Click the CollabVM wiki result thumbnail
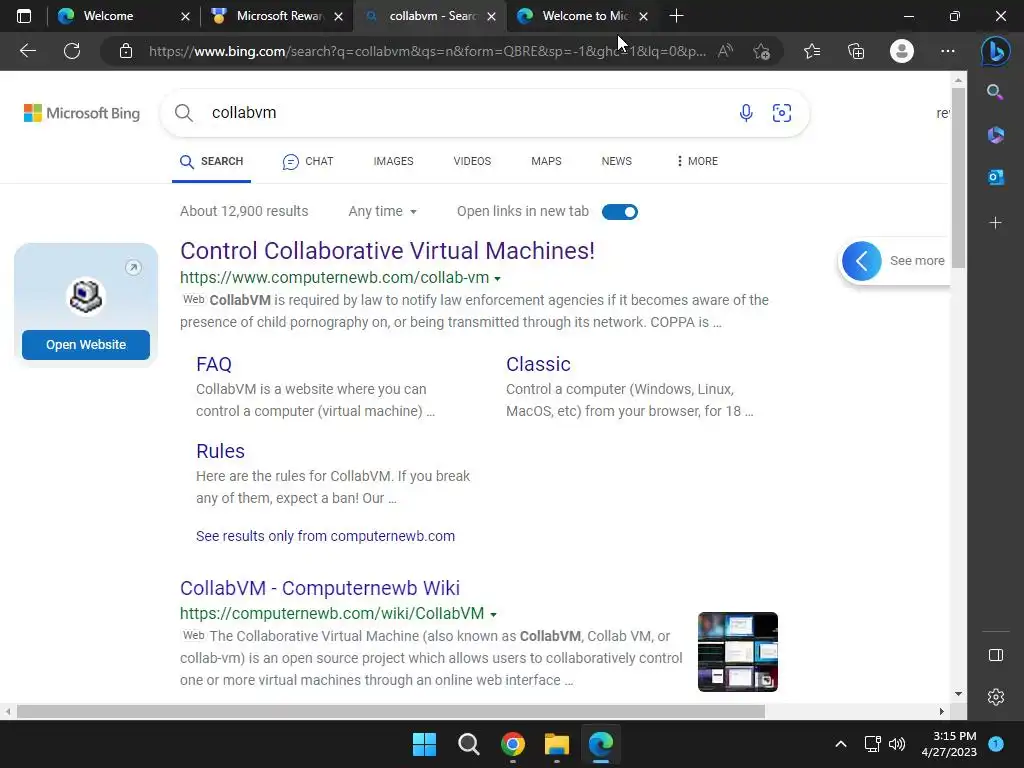The width and height of the screenshot is (1024, 768). pos(737,652)
